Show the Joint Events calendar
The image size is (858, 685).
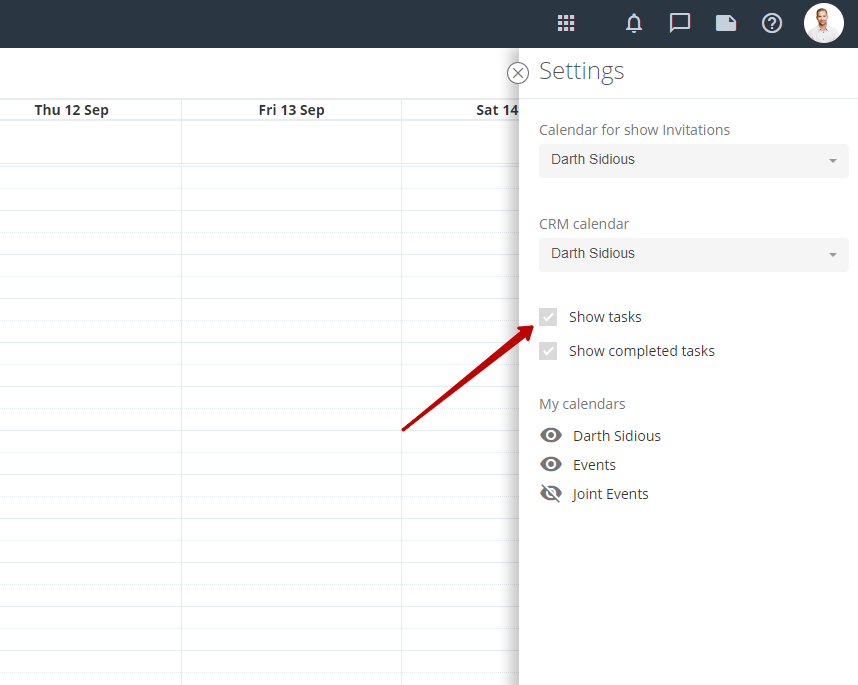tap(550, 493)
